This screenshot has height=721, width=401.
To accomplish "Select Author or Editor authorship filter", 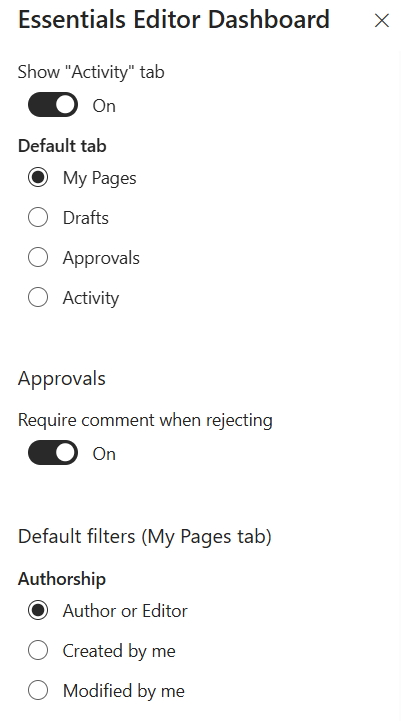I will [38, 611].
